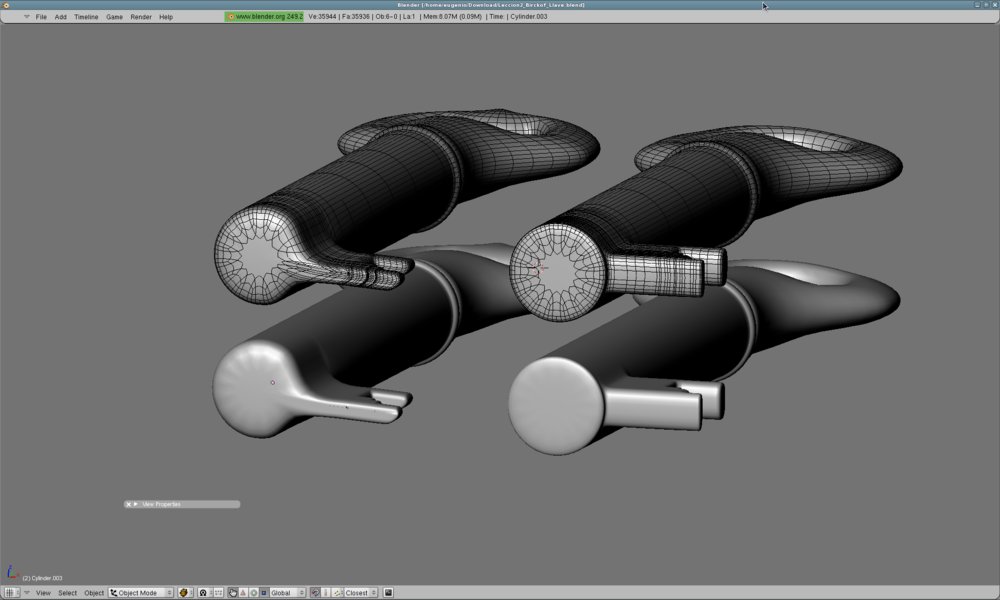Collapse top header menus with triangle arrow
1000x600 pixels.
26,17
